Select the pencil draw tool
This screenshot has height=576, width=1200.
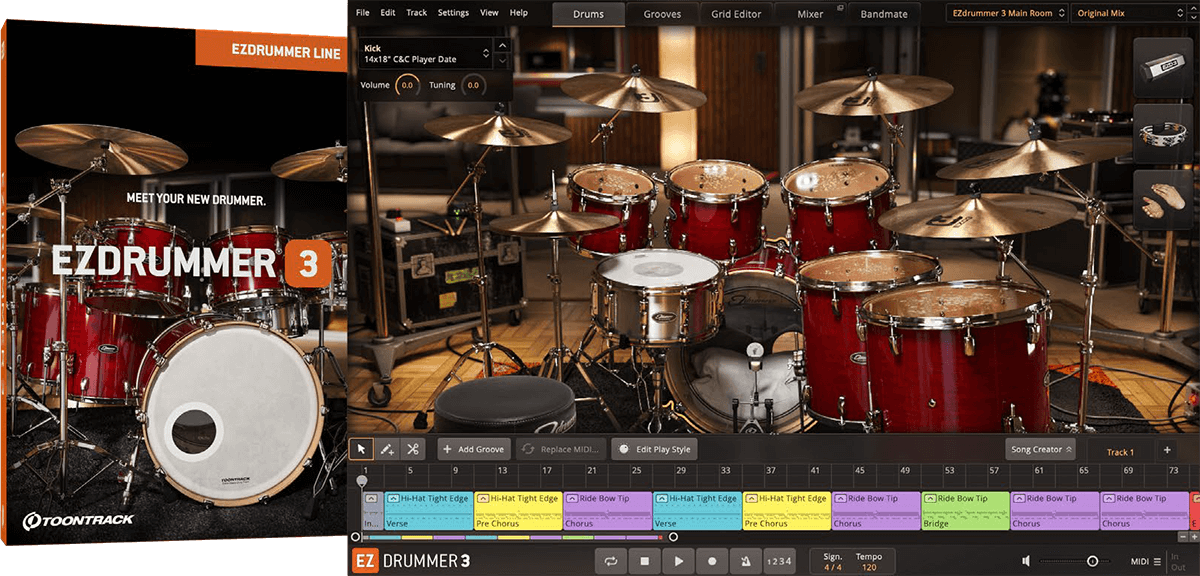click(387, 448)
